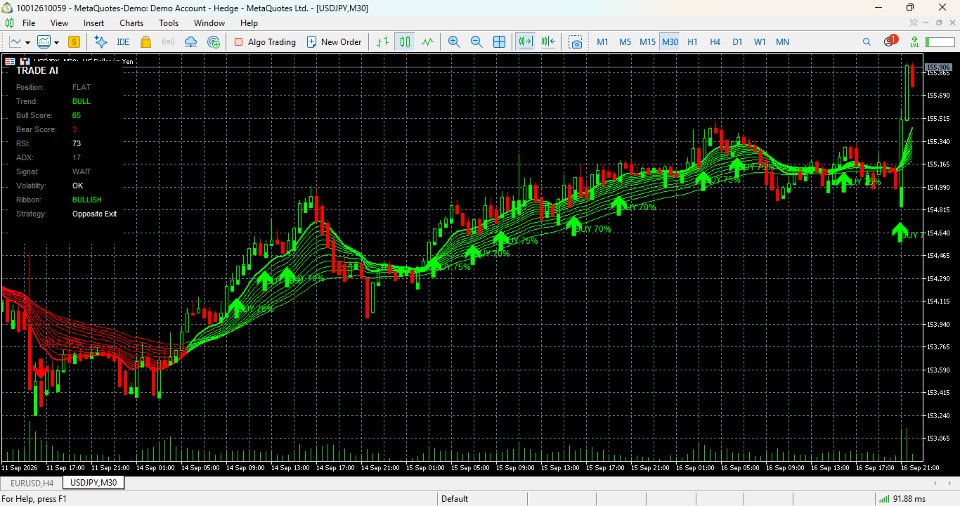Select the W1 timeframe

pyautogui.click(x=760, y=42)
